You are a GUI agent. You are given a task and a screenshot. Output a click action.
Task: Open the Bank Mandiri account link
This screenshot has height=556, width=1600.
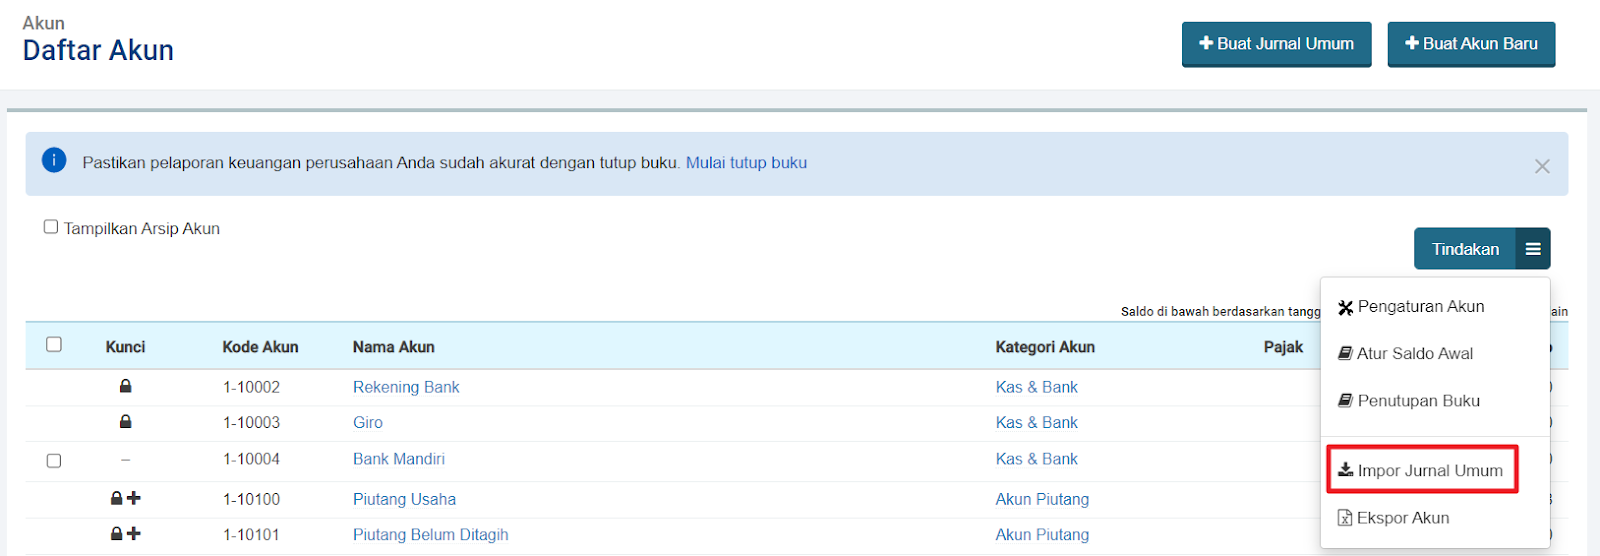(x=399, y=459)
